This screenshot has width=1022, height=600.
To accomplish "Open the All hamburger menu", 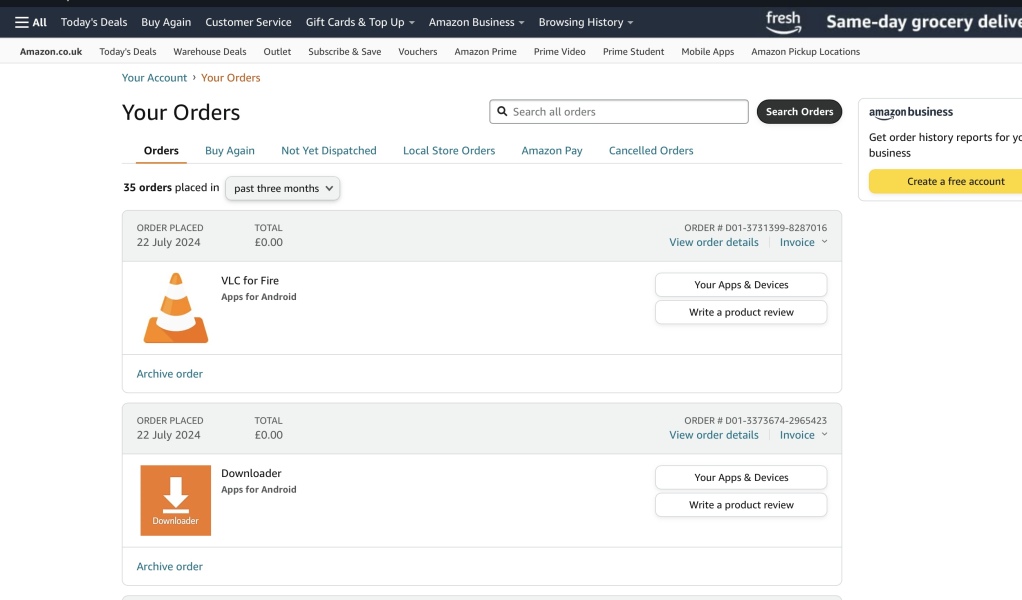I will tap(31, 22).
